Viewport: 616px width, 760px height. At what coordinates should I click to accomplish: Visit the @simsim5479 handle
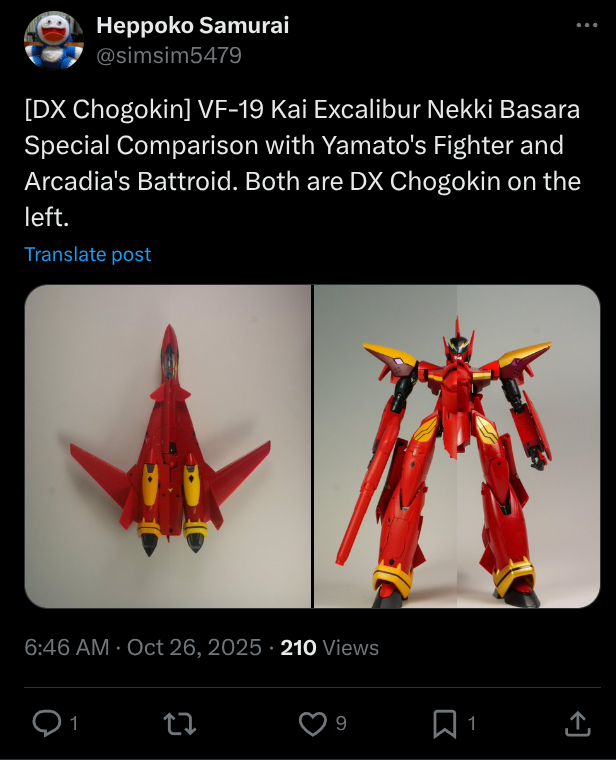point(169,55)
